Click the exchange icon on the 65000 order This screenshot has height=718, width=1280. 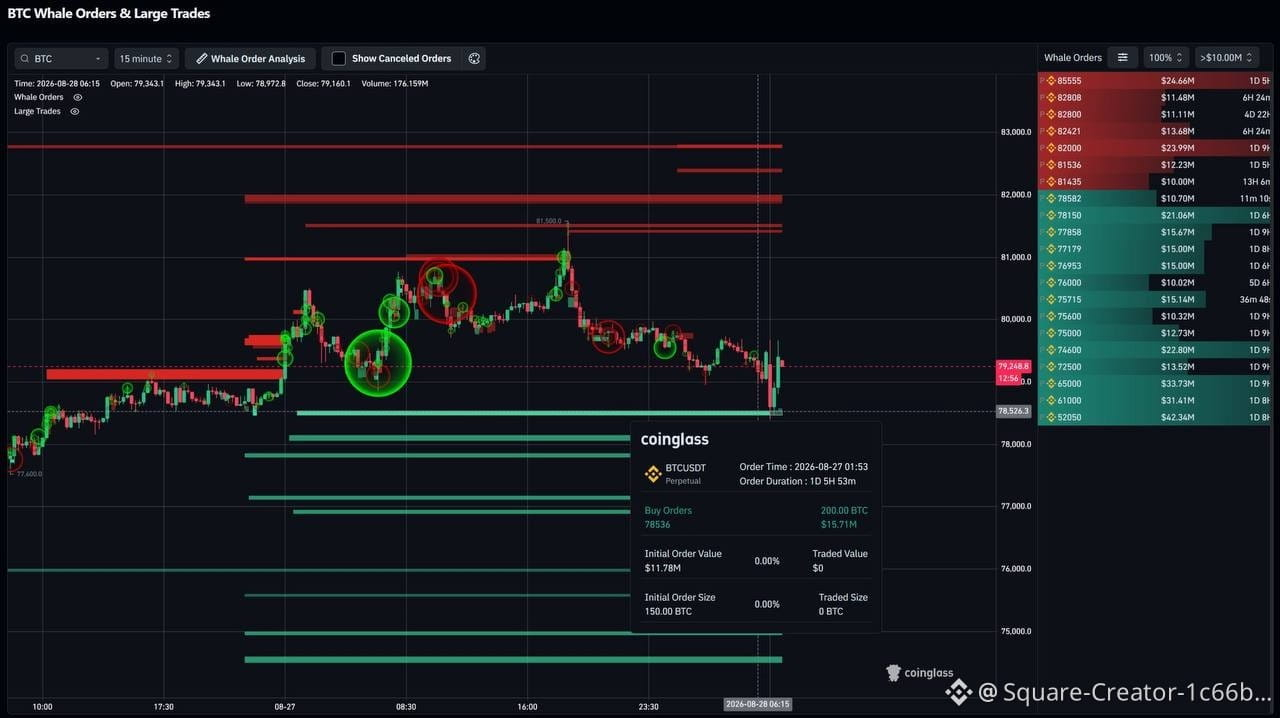tap(1051, 384)
